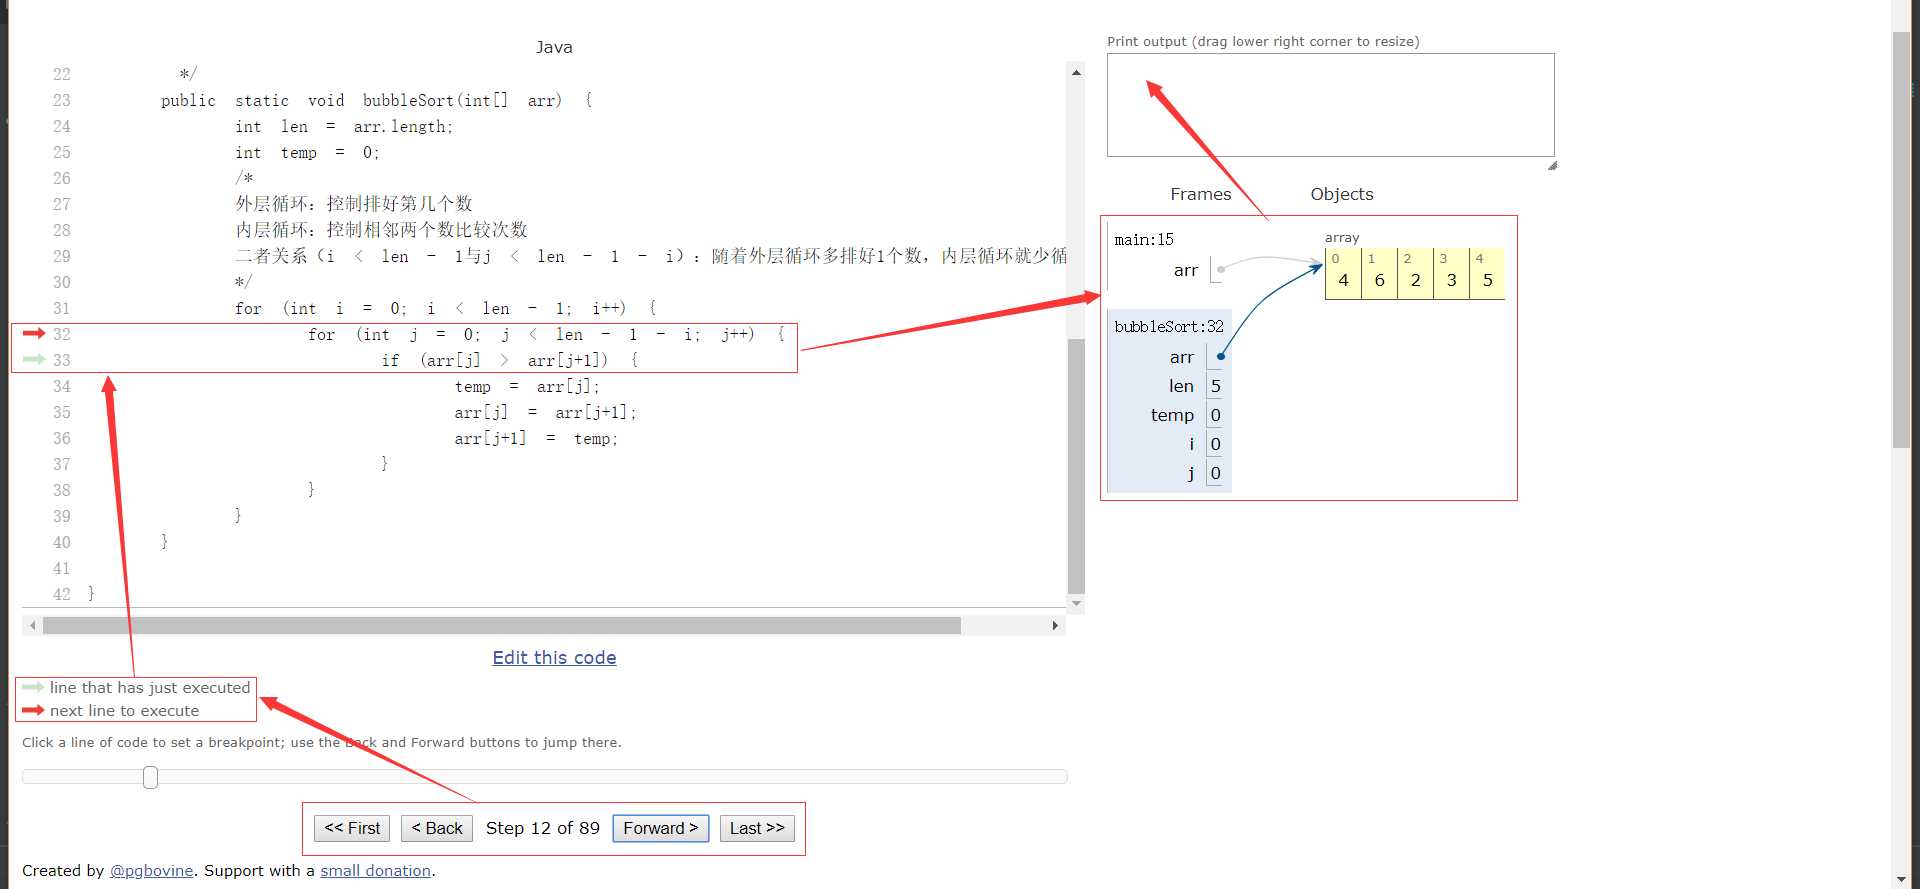Click horizontal scrollbar right arrow

click(1055, 625)
